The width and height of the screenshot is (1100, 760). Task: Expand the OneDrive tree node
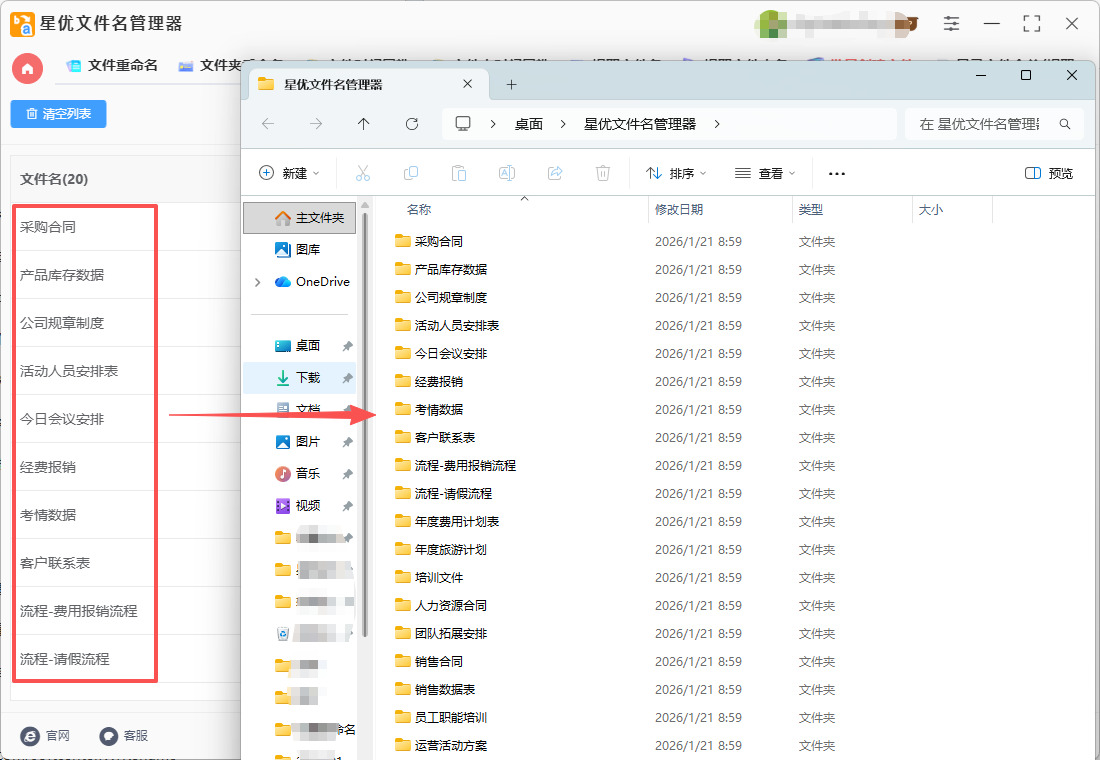click(x=257, y=282)
